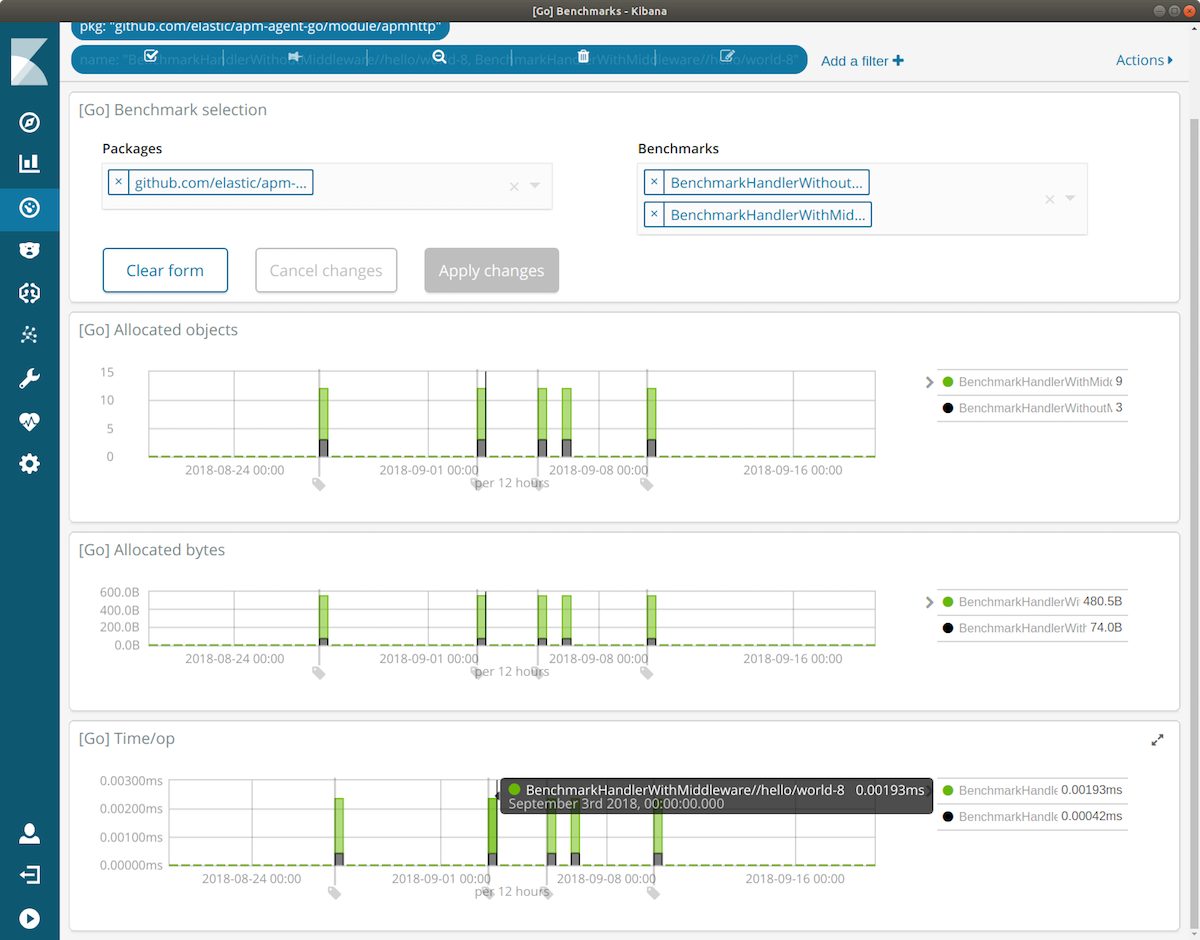Open Monitoring heartbeat icon
Viewport: 1200px width, 940px height.
tap(29, 421)
